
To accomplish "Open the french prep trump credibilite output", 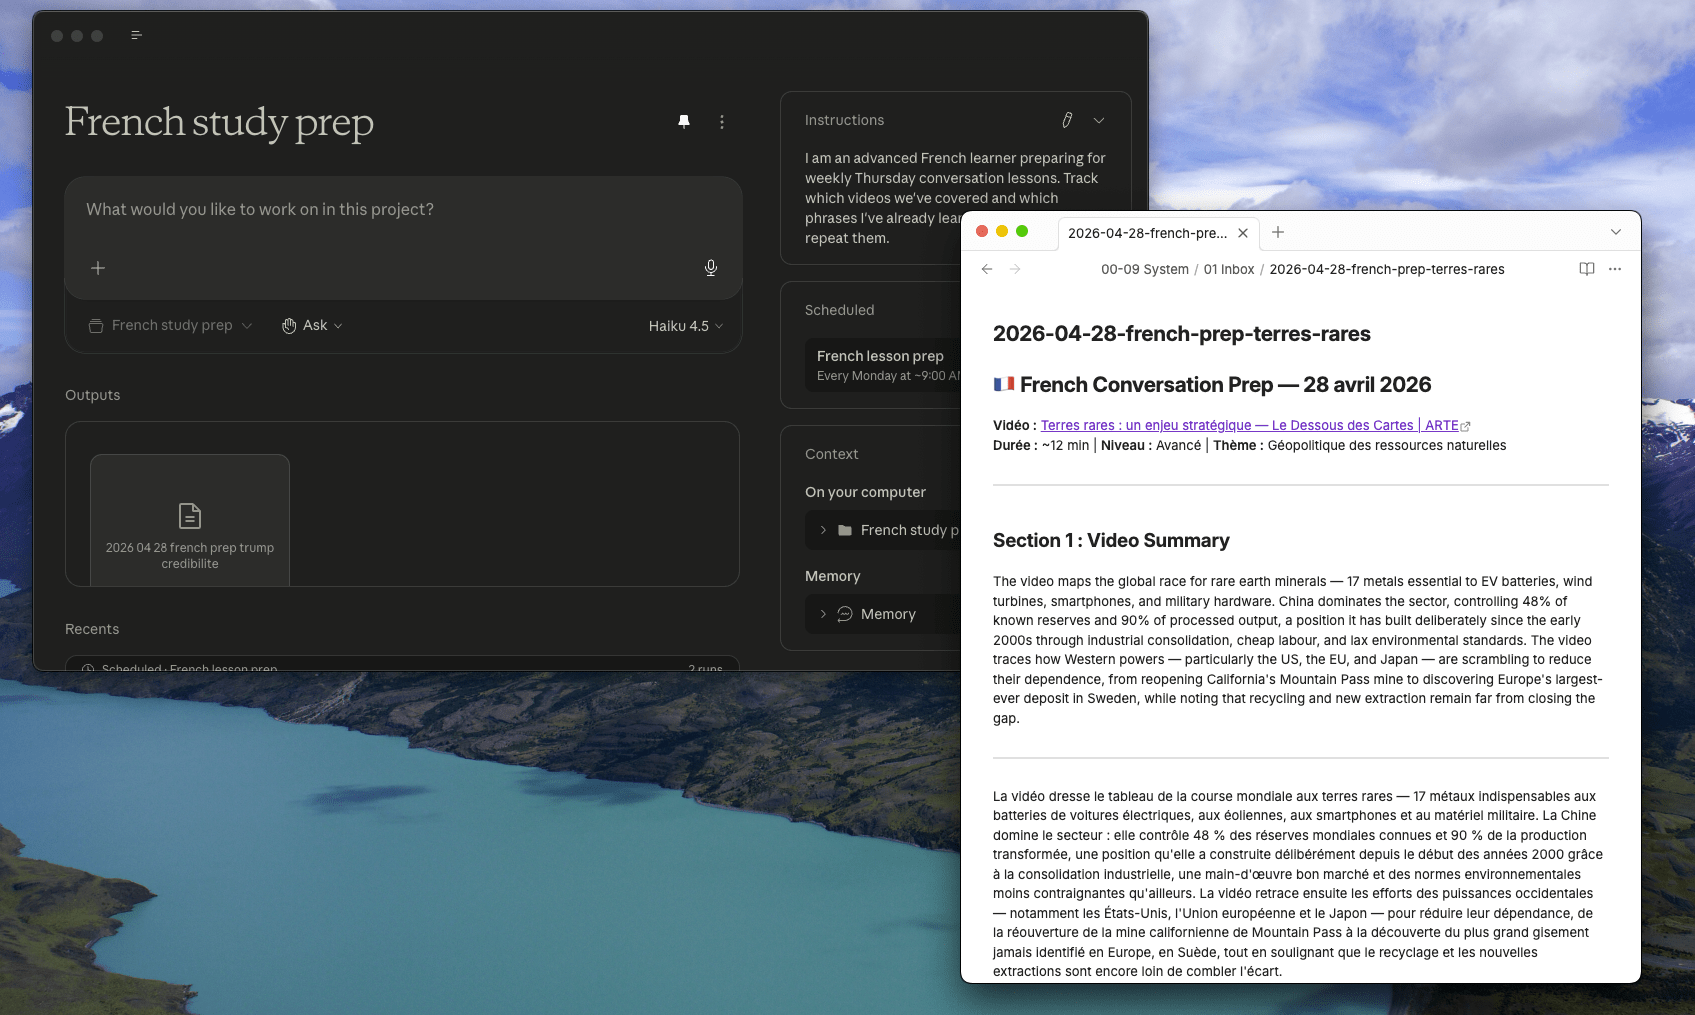I will coord(190,520).
